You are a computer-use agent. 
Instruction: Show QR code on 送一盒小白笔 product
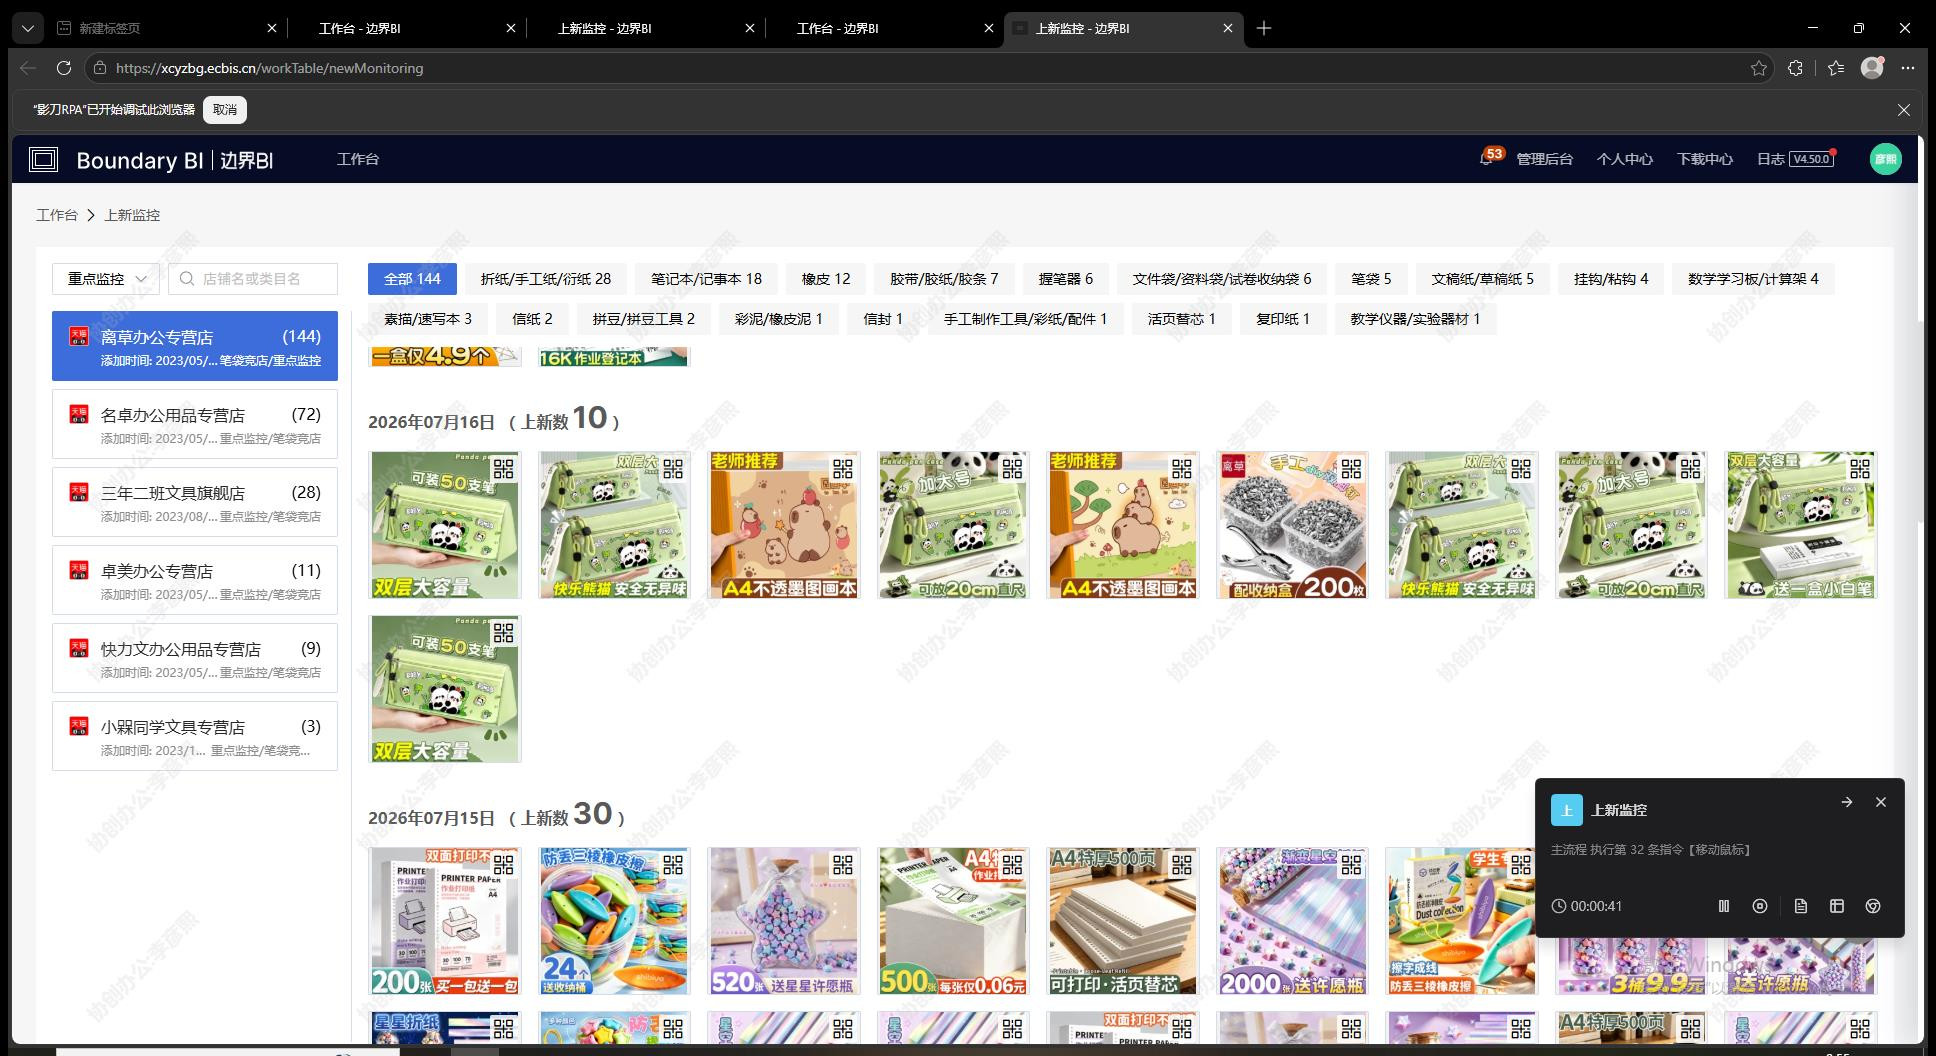click(1860, 469)
